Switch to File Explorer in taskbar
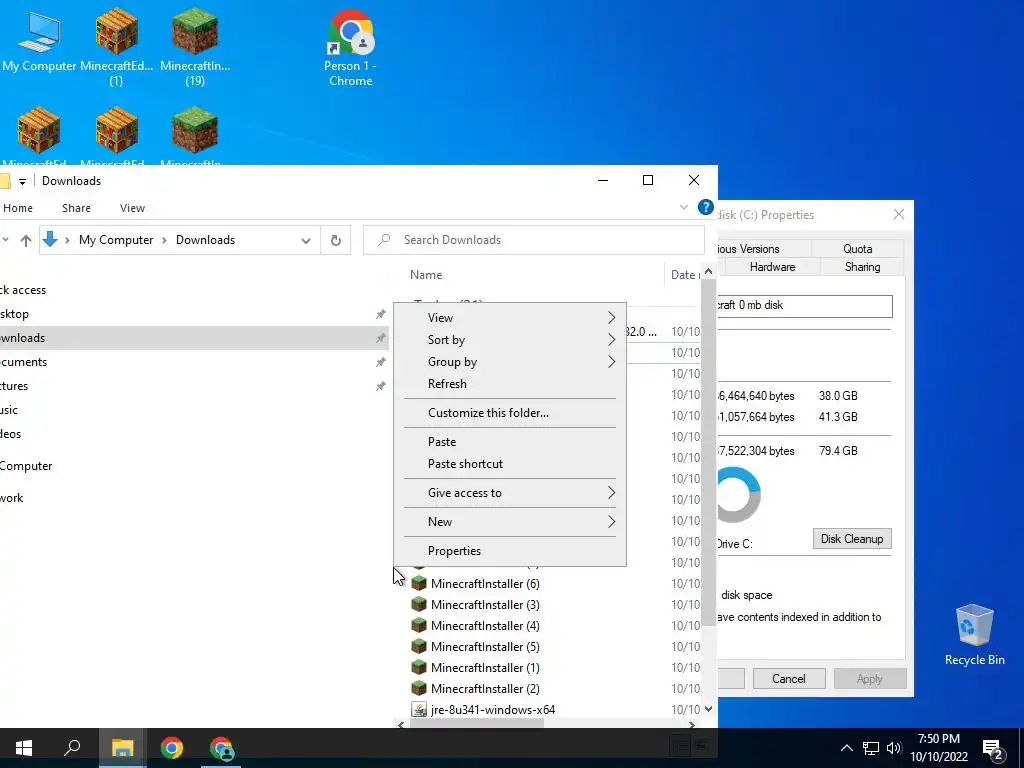 122,748
